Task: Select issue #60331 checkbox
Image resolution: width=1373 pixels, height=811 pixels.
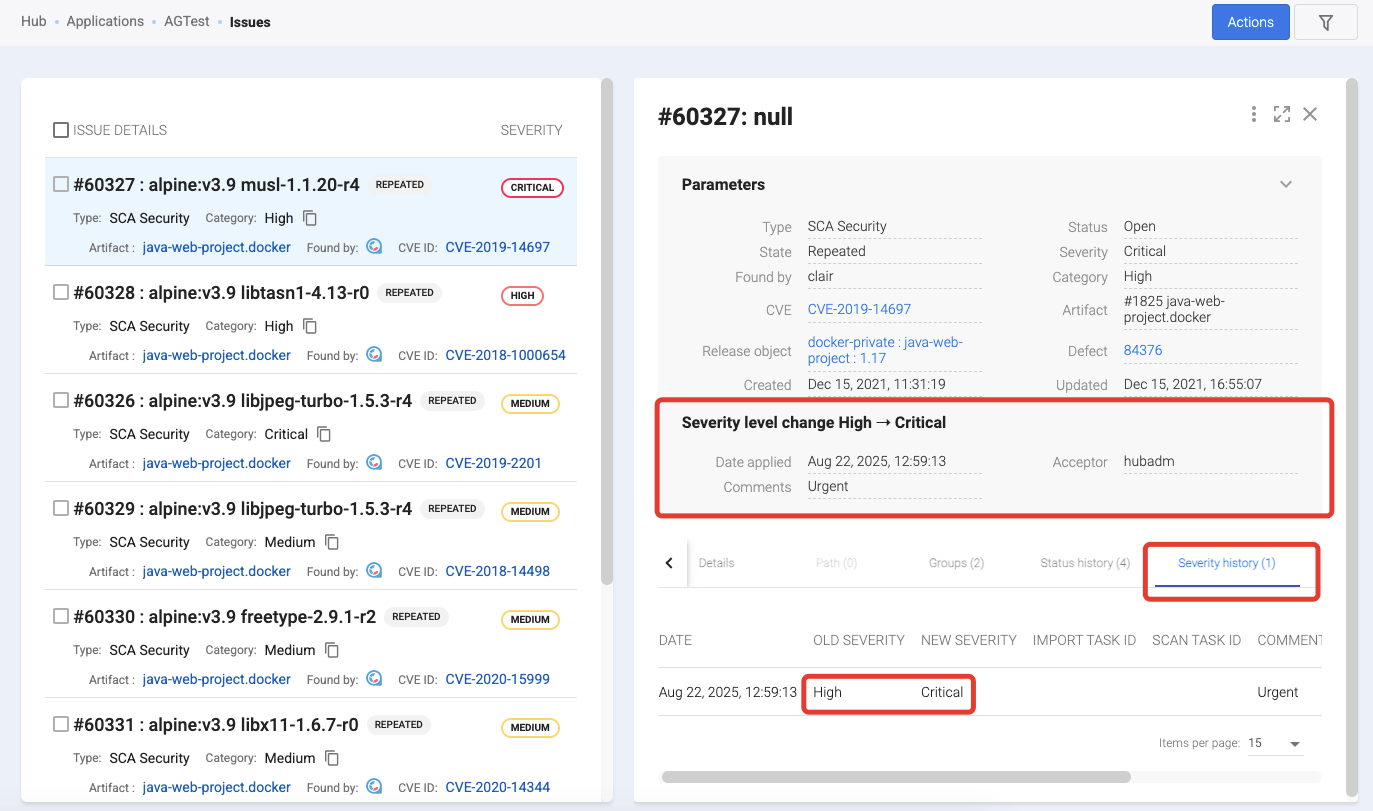Action: pyautogui.click(x=61, y=724)
